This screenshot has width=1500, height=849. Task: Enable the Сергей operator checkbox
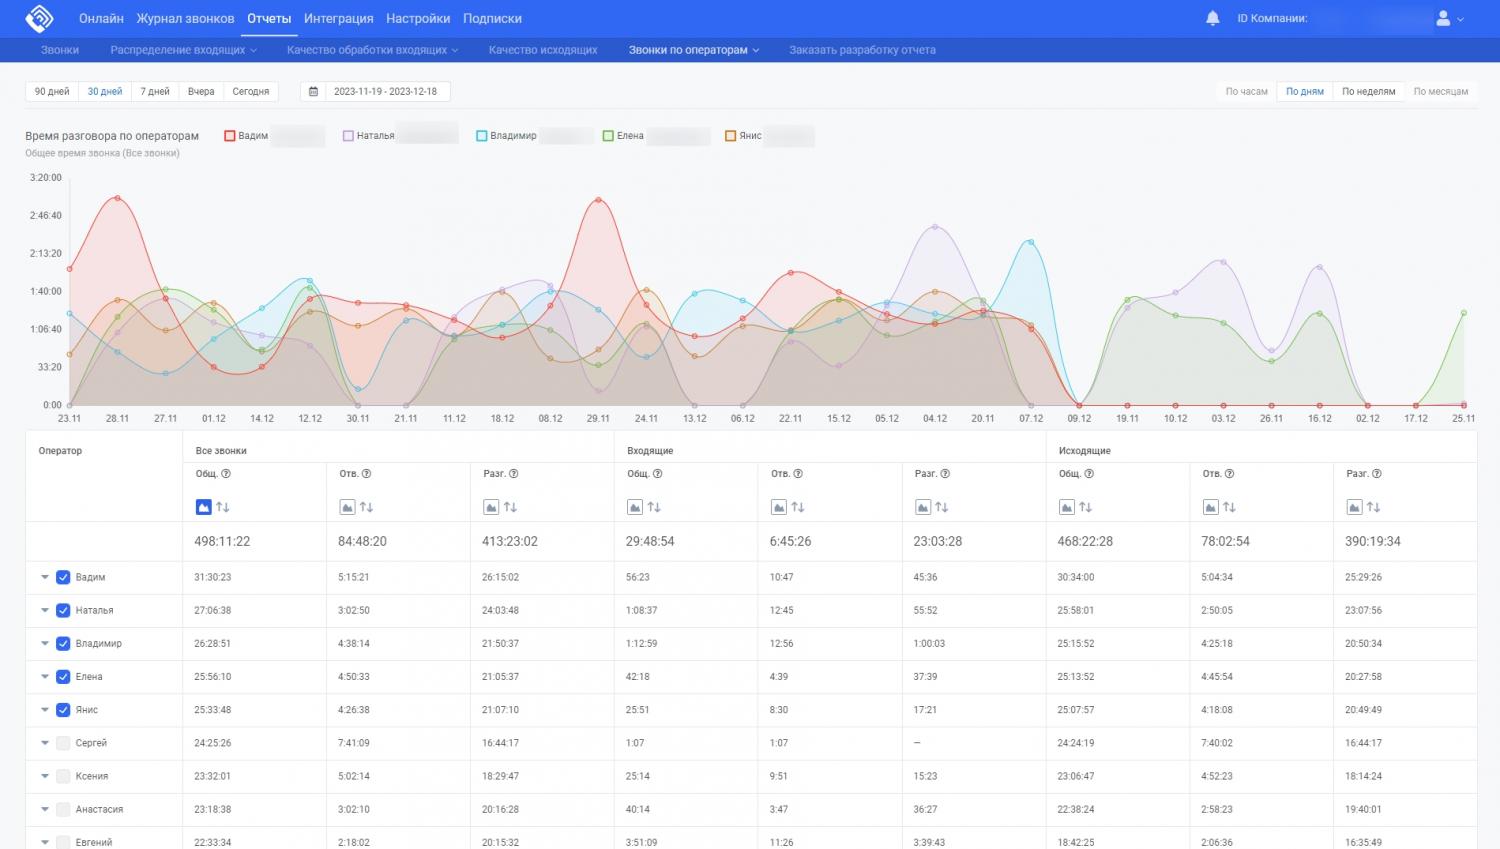coord(63,743)
